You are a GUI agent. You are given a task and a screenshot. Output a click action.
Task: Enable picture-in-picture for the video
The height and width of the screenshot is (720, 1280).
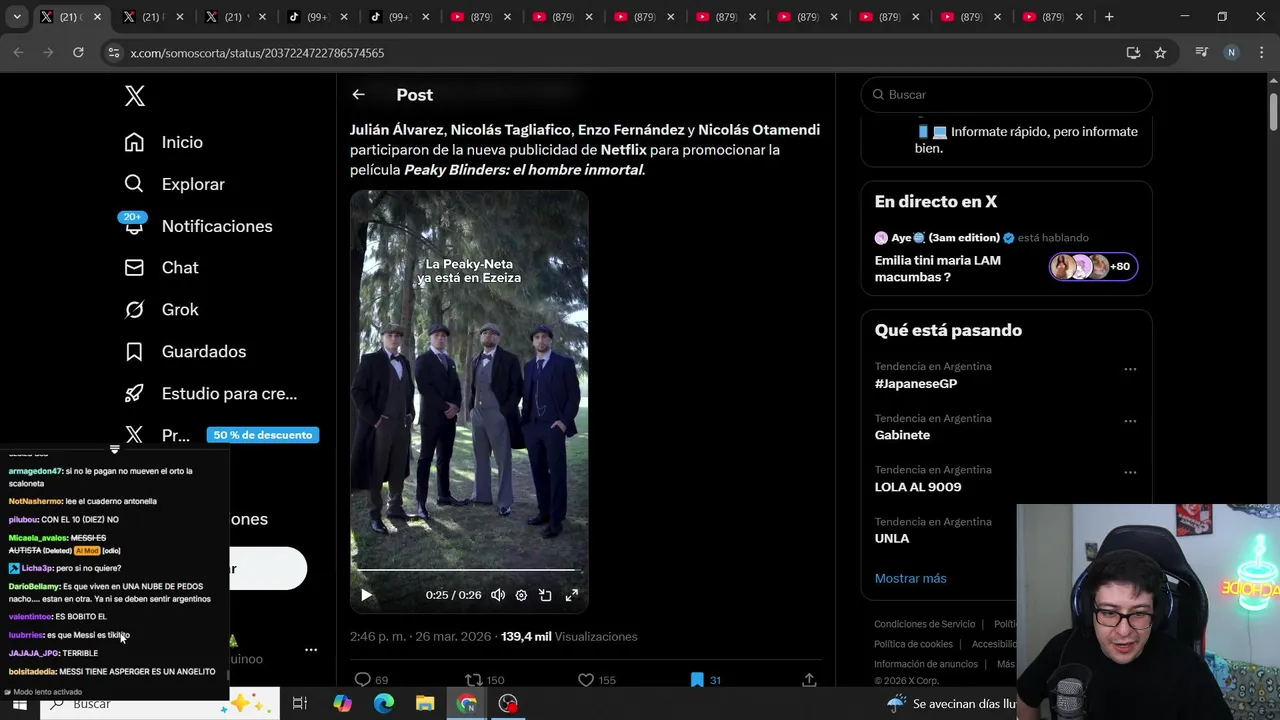(x=545, y=595)
